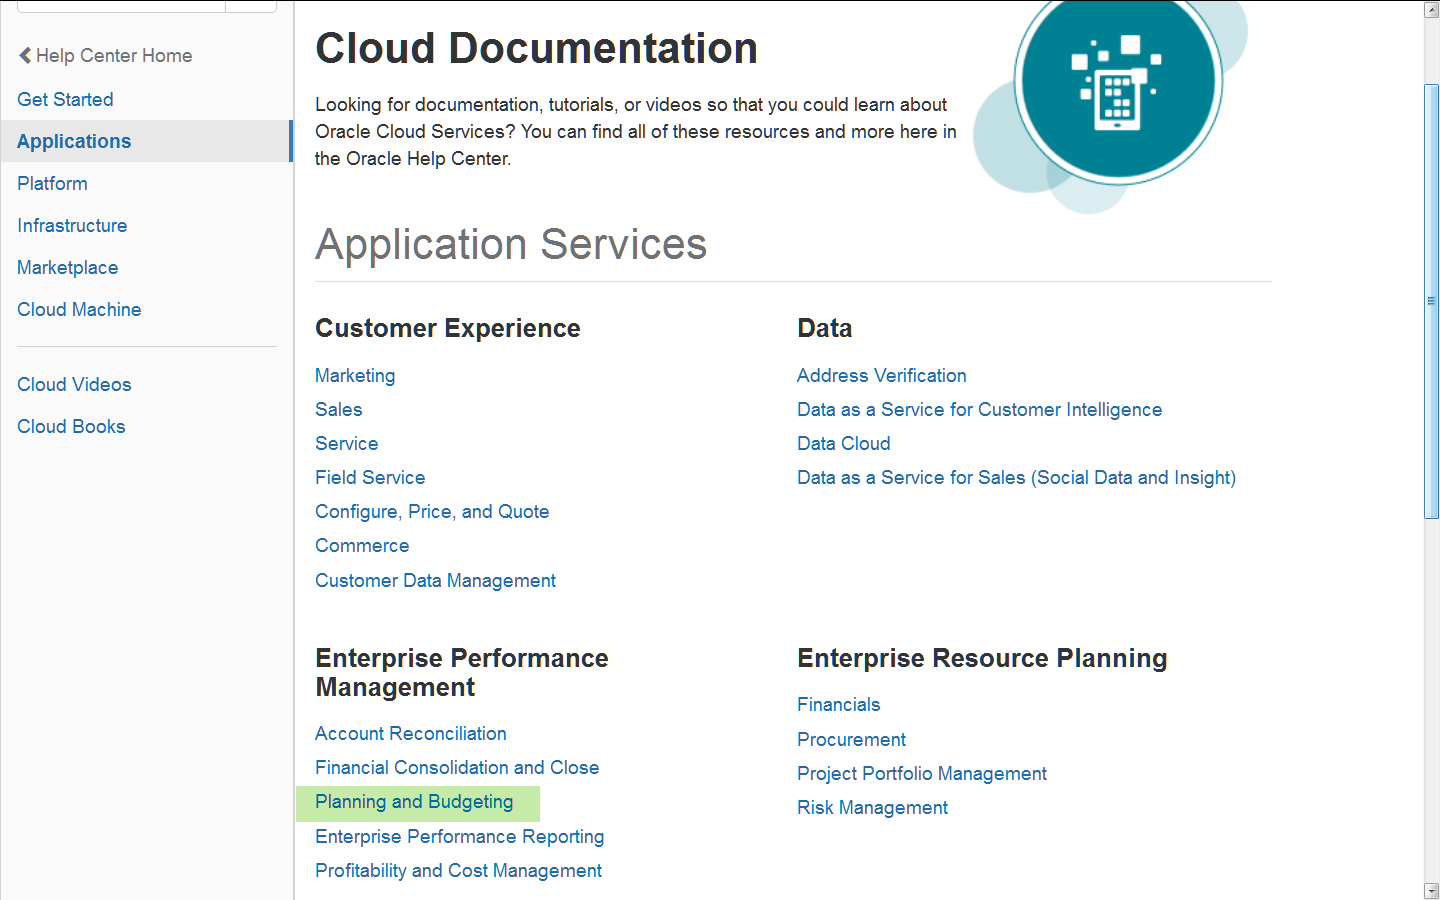Image resolution: width=1440 pixels, height=900 pixels.
Task: Open the Get Started section
Action: [x=65, y=99]
